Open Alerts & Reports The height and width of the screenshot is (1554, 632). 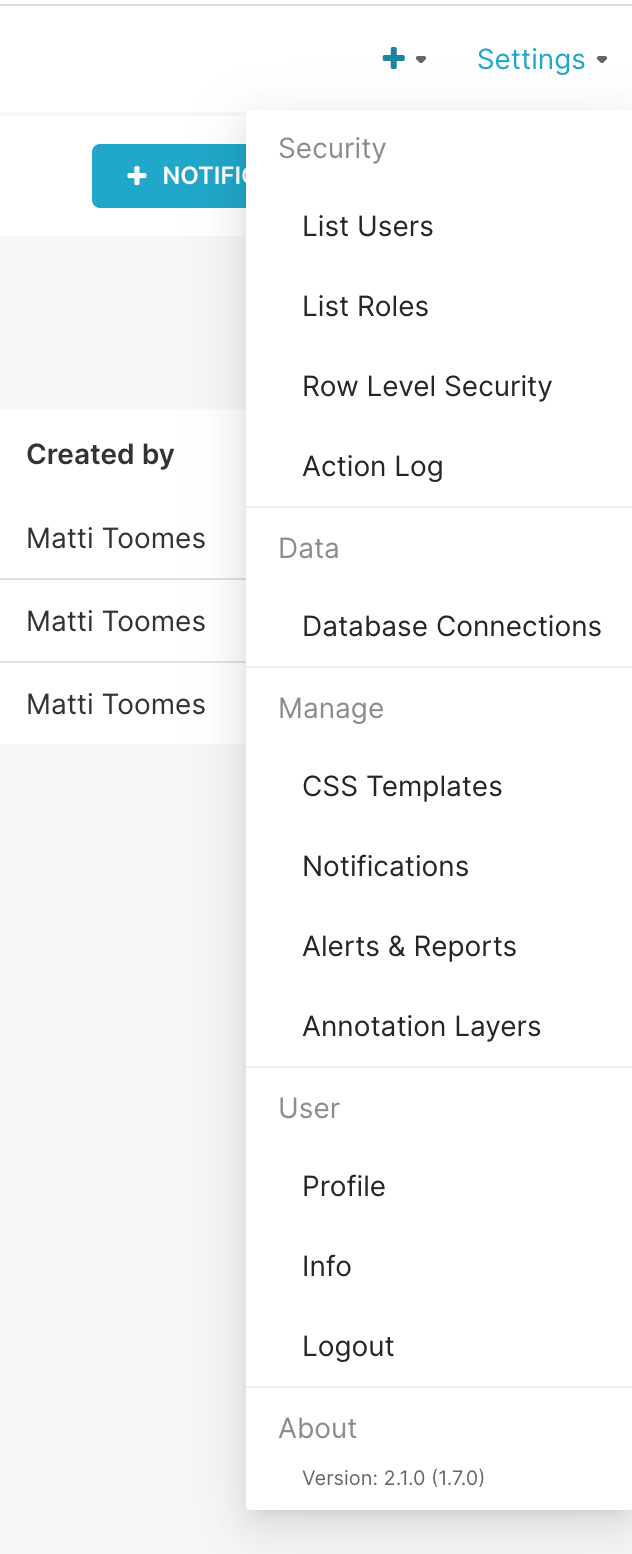point(409,946)
